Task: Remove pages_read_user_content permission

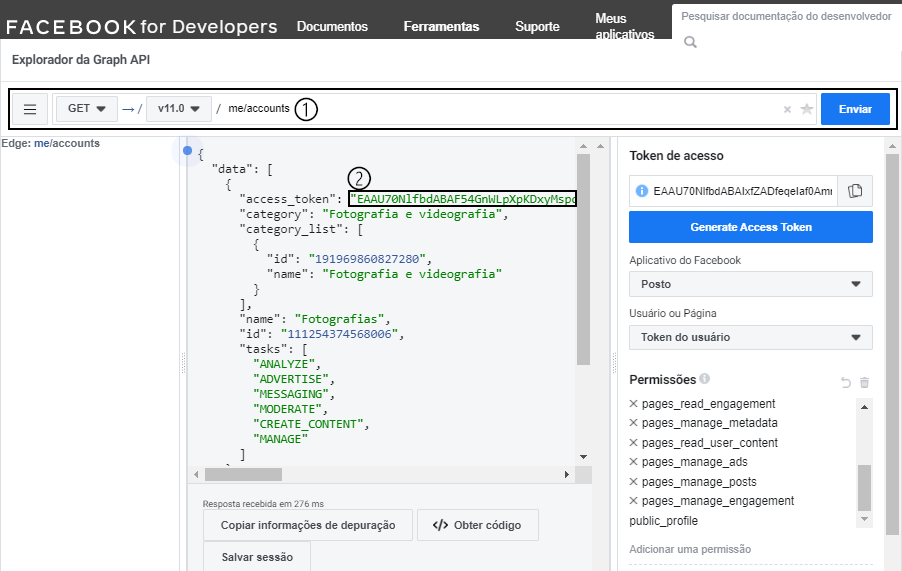Action: 633,443
